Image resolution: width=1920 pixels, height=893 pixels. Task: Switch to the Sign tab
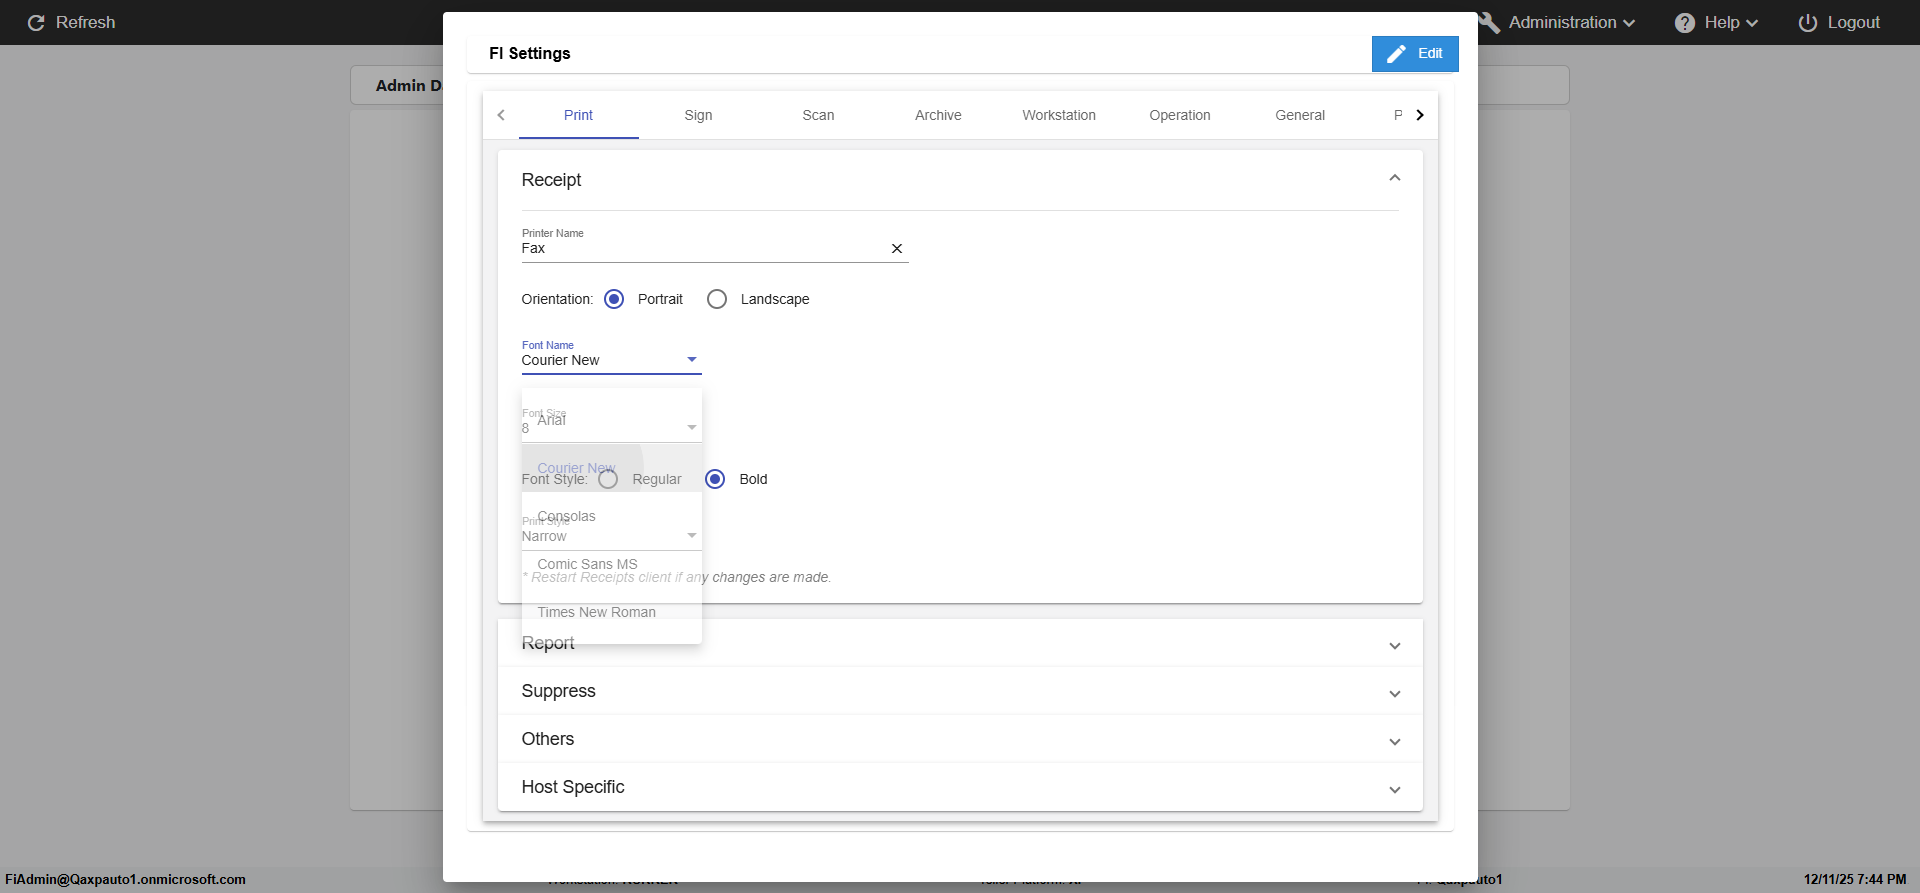698,115
